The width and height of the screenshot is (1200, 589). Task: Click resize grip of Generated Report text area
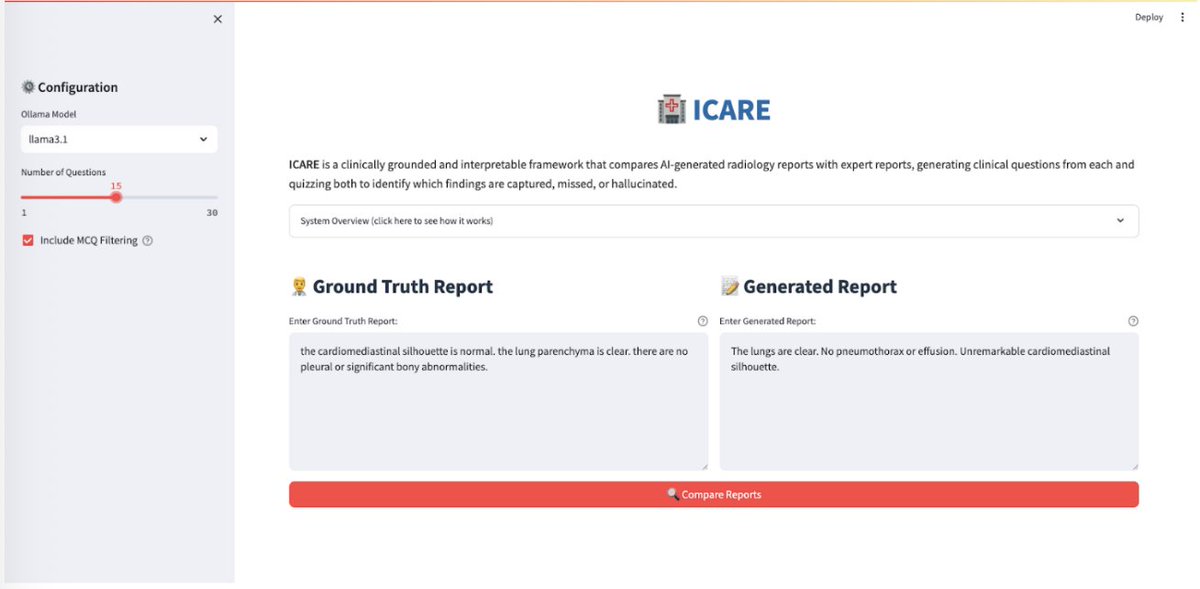(x=1134, y=465)
